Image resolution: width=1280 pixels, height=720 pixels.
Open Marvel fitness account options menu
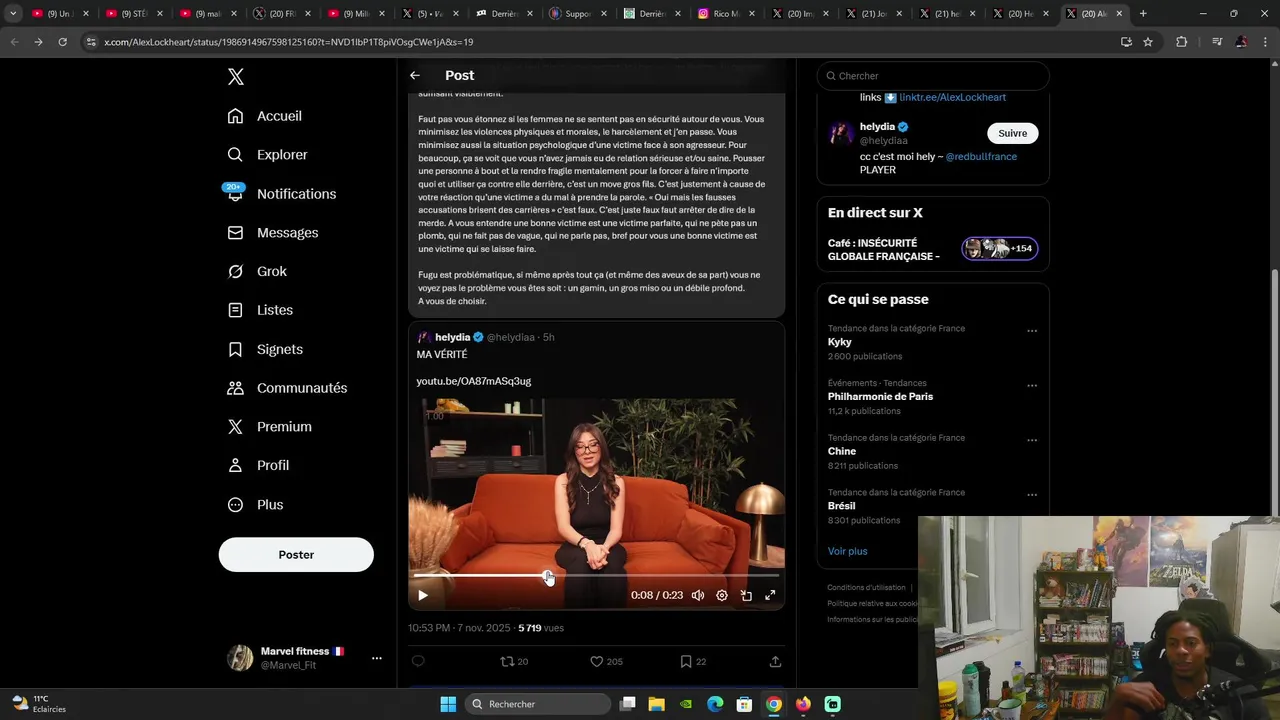[x=376, y=658]
